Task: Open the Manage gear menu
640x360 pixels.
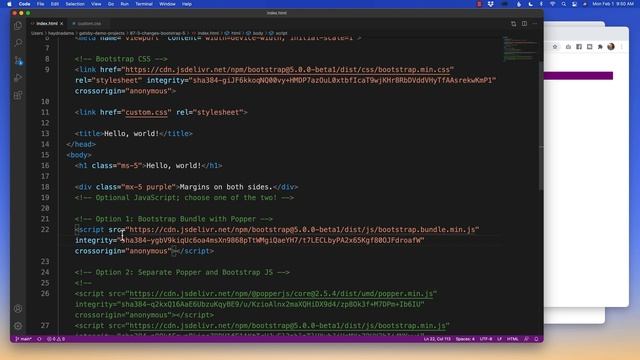Action: (18, 326)
